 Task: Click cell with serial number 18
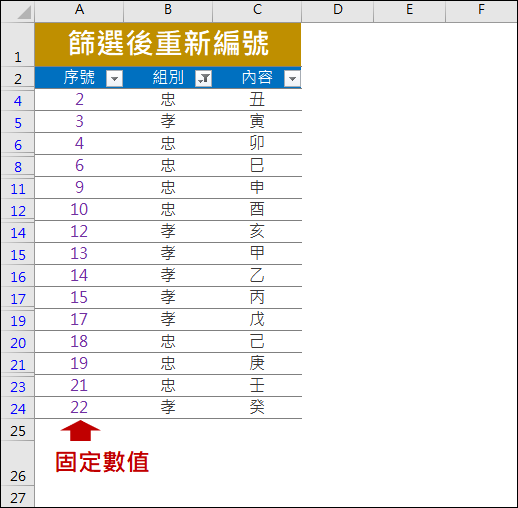click(x=79, y=342)
